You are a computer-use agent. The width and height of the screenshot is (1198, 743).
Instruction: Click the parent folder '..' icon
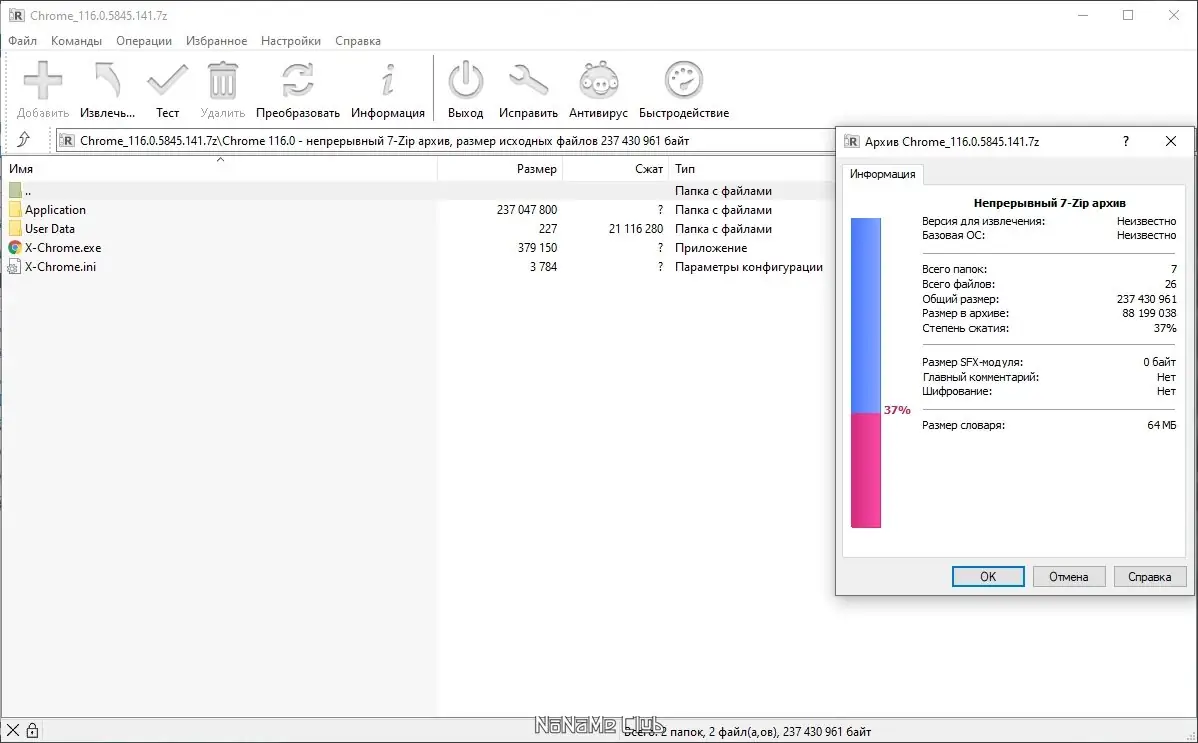[x=15, y=190]
